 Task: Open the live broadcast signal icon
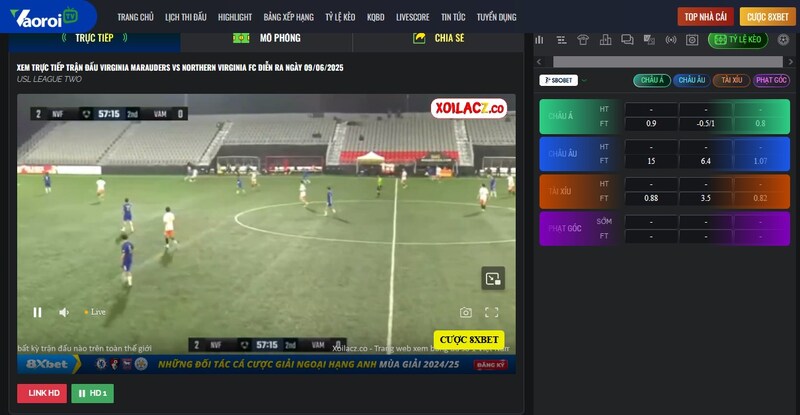point(671,40)
